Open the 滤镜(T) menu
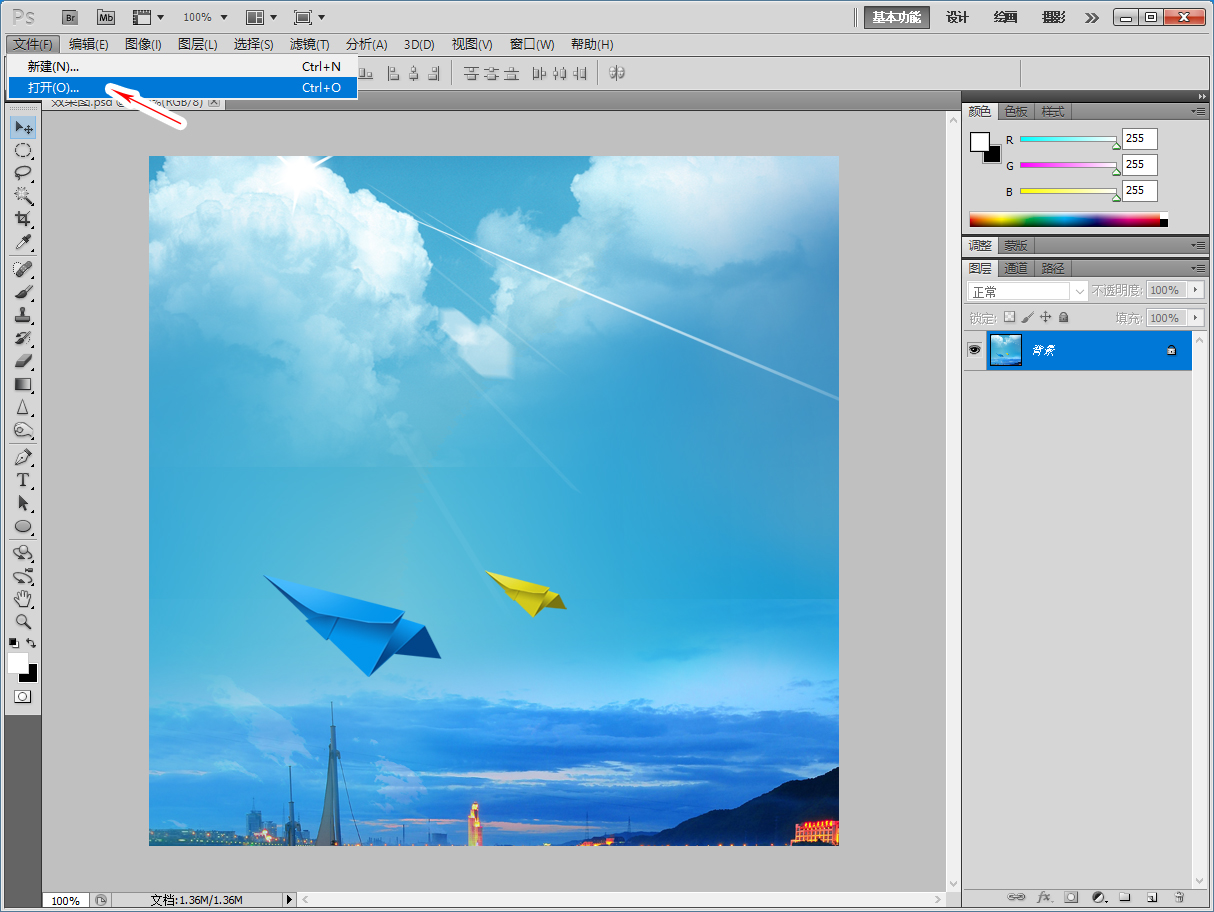 pos(309,44)
